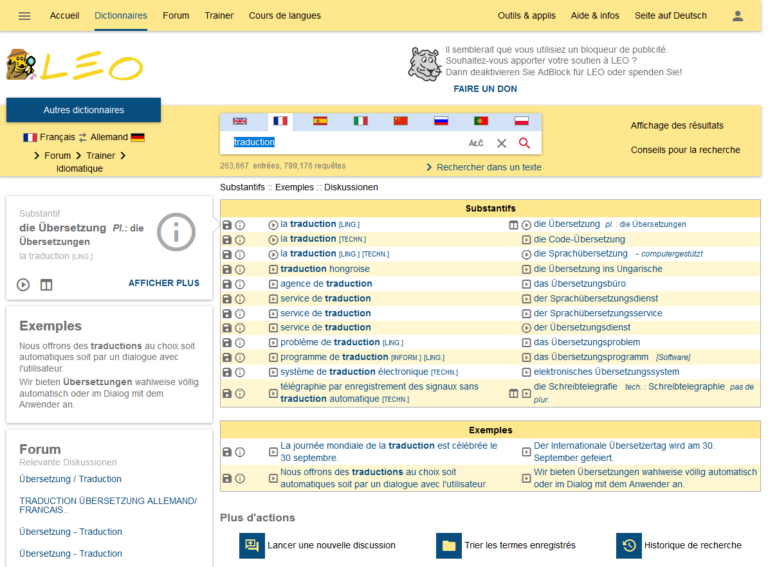
Task: Select the Spanish flag dictionary
Action: click(320, 121)
